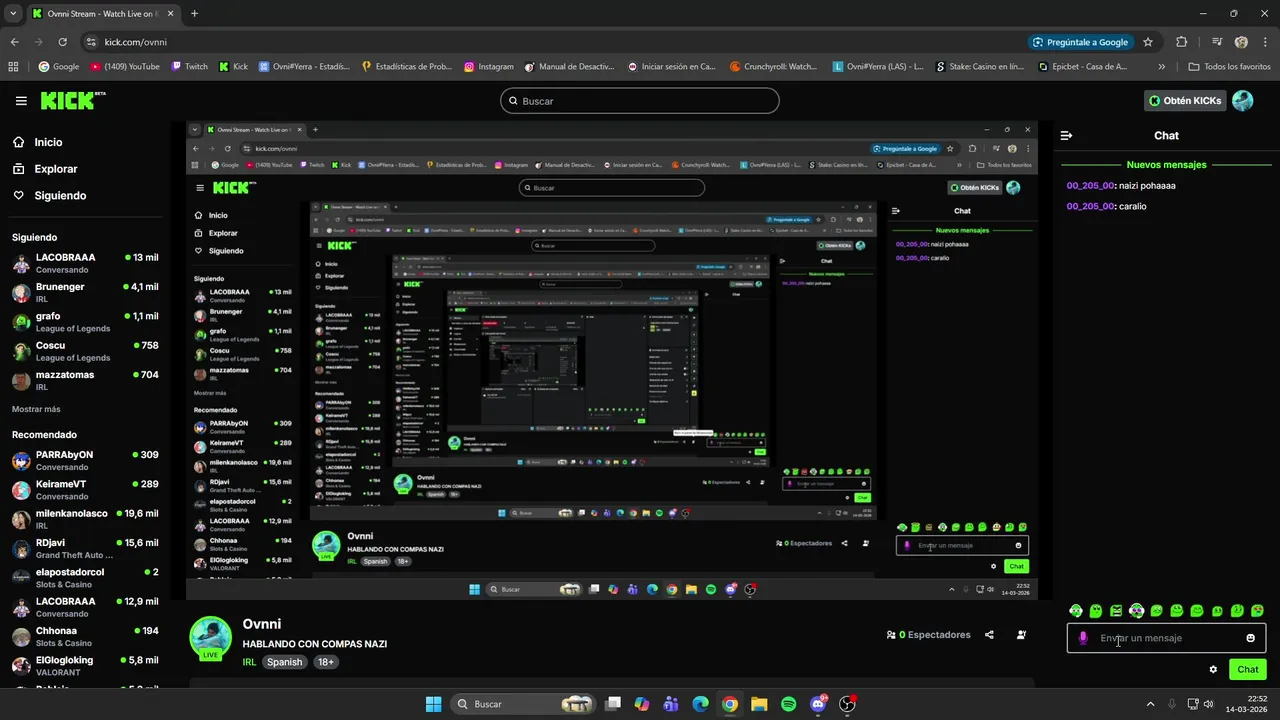Screen dimensions: 1280x720
Task: Open Coscu channel in sidebar
Action: [85, 351]
